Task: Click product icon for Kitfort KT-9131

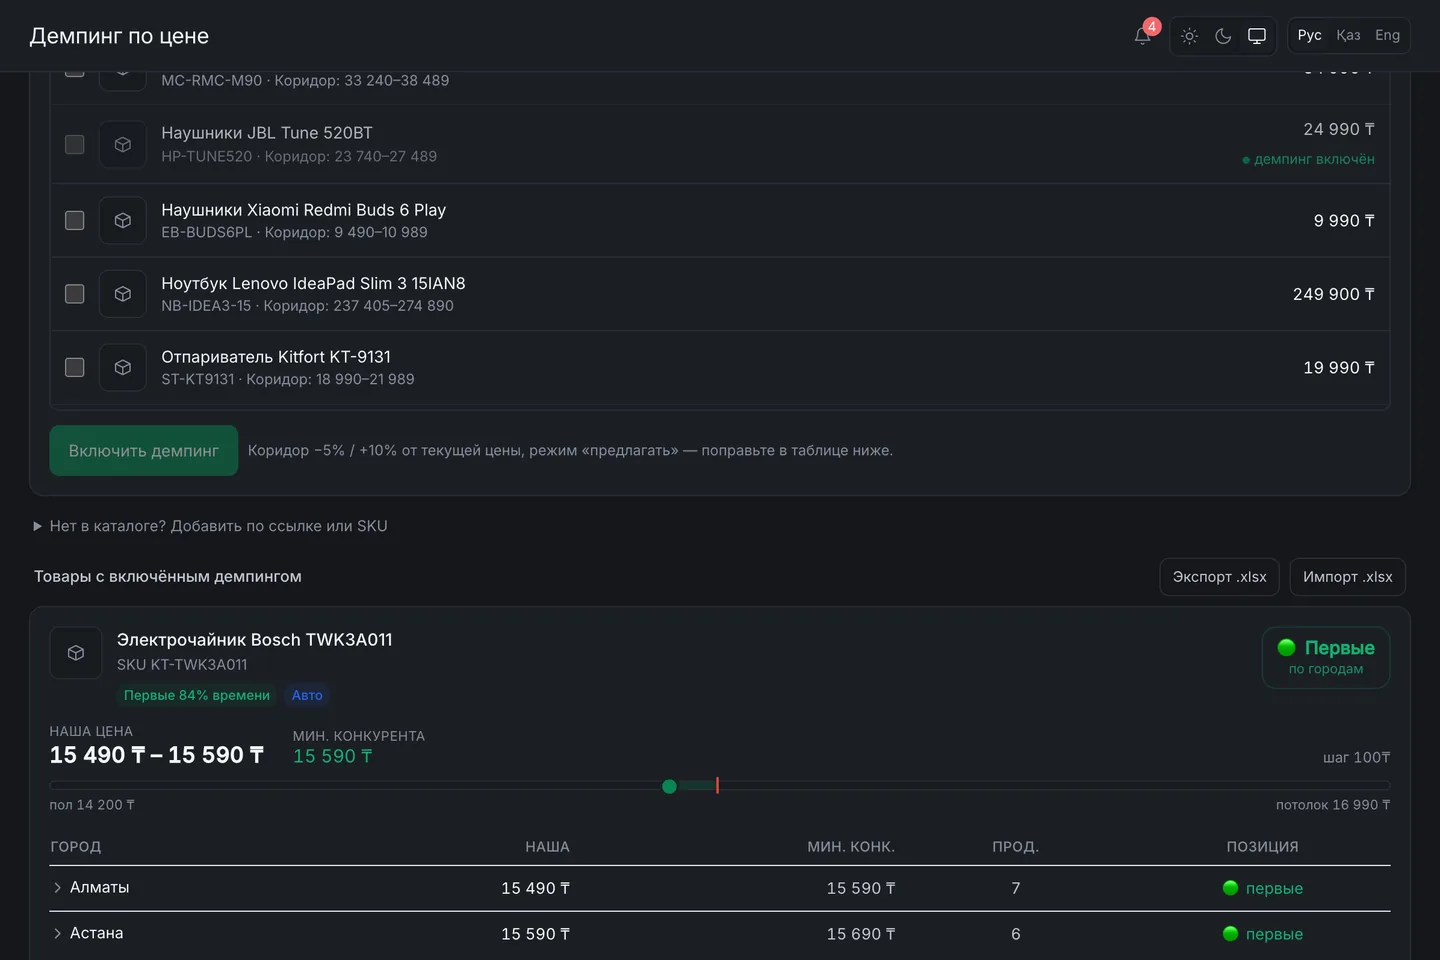Action: 123,367
